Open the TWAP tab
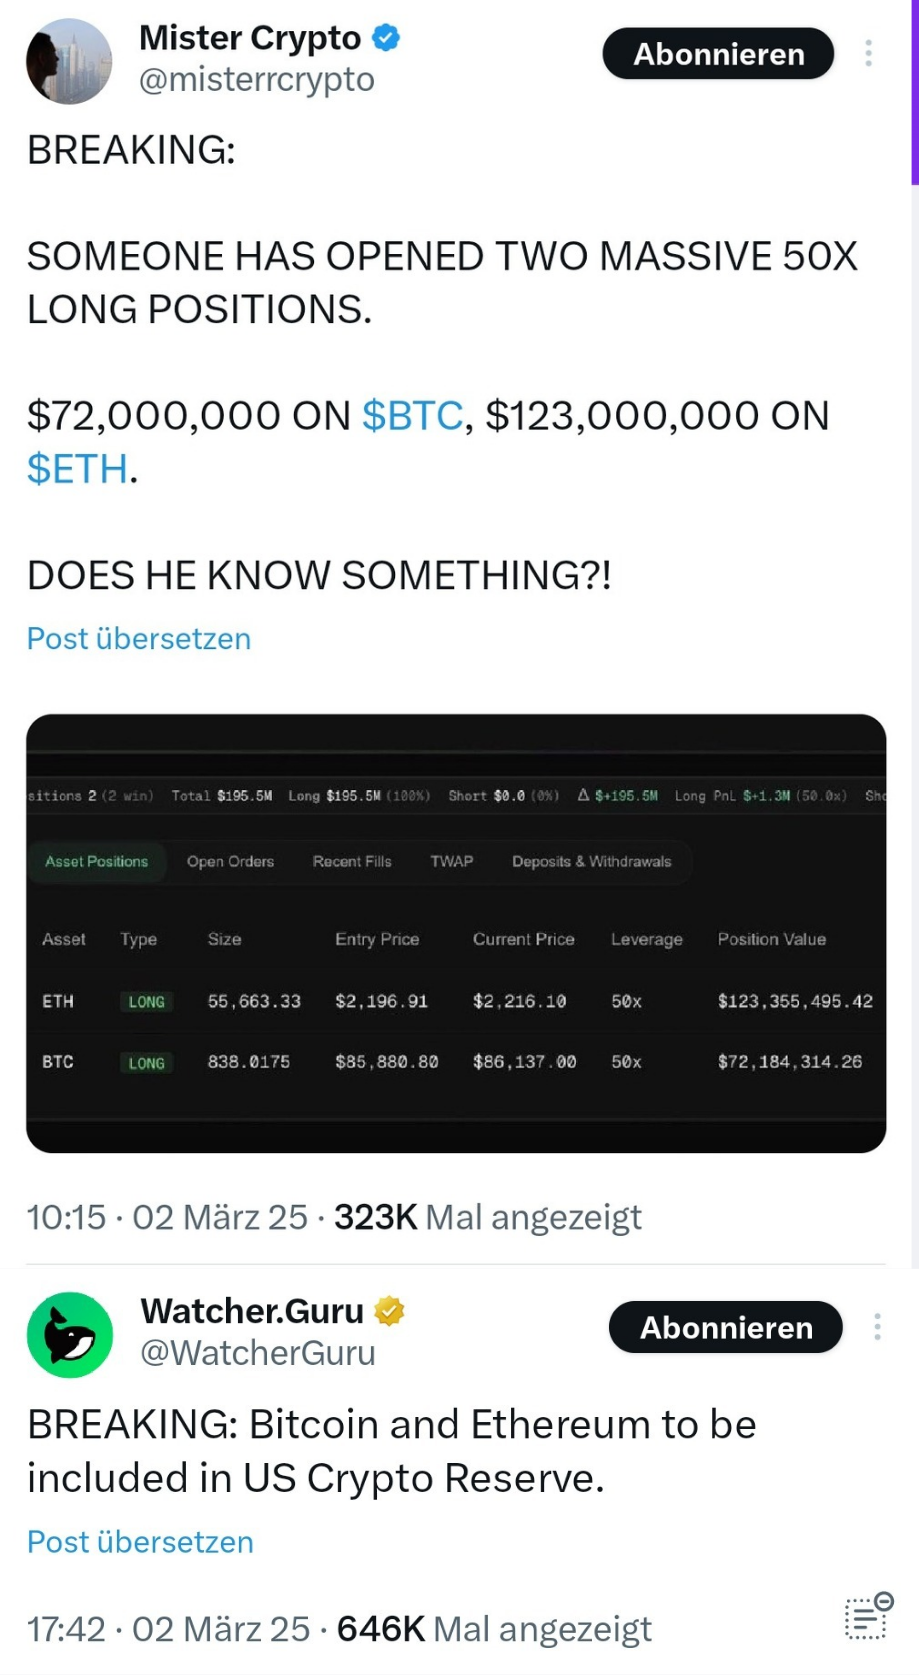The image size is (919, 1679). (452, 862)
